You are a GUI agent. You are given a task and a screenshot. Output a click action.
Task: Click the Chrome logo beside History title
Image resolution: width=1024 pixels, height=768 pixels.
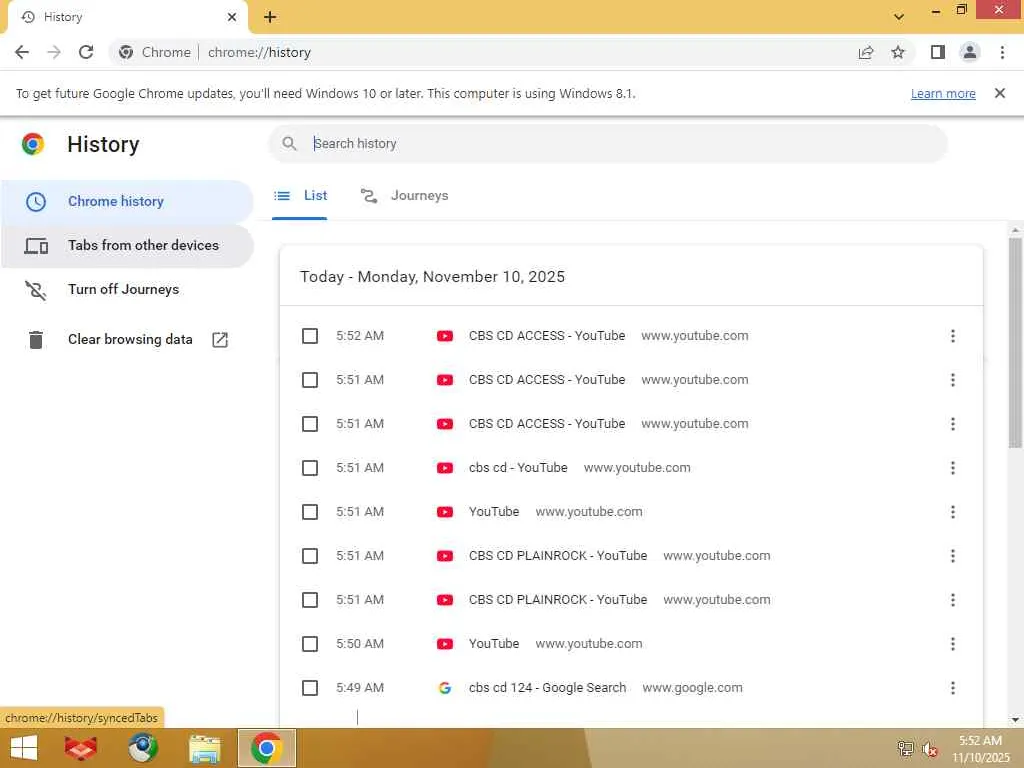[33, 144]
